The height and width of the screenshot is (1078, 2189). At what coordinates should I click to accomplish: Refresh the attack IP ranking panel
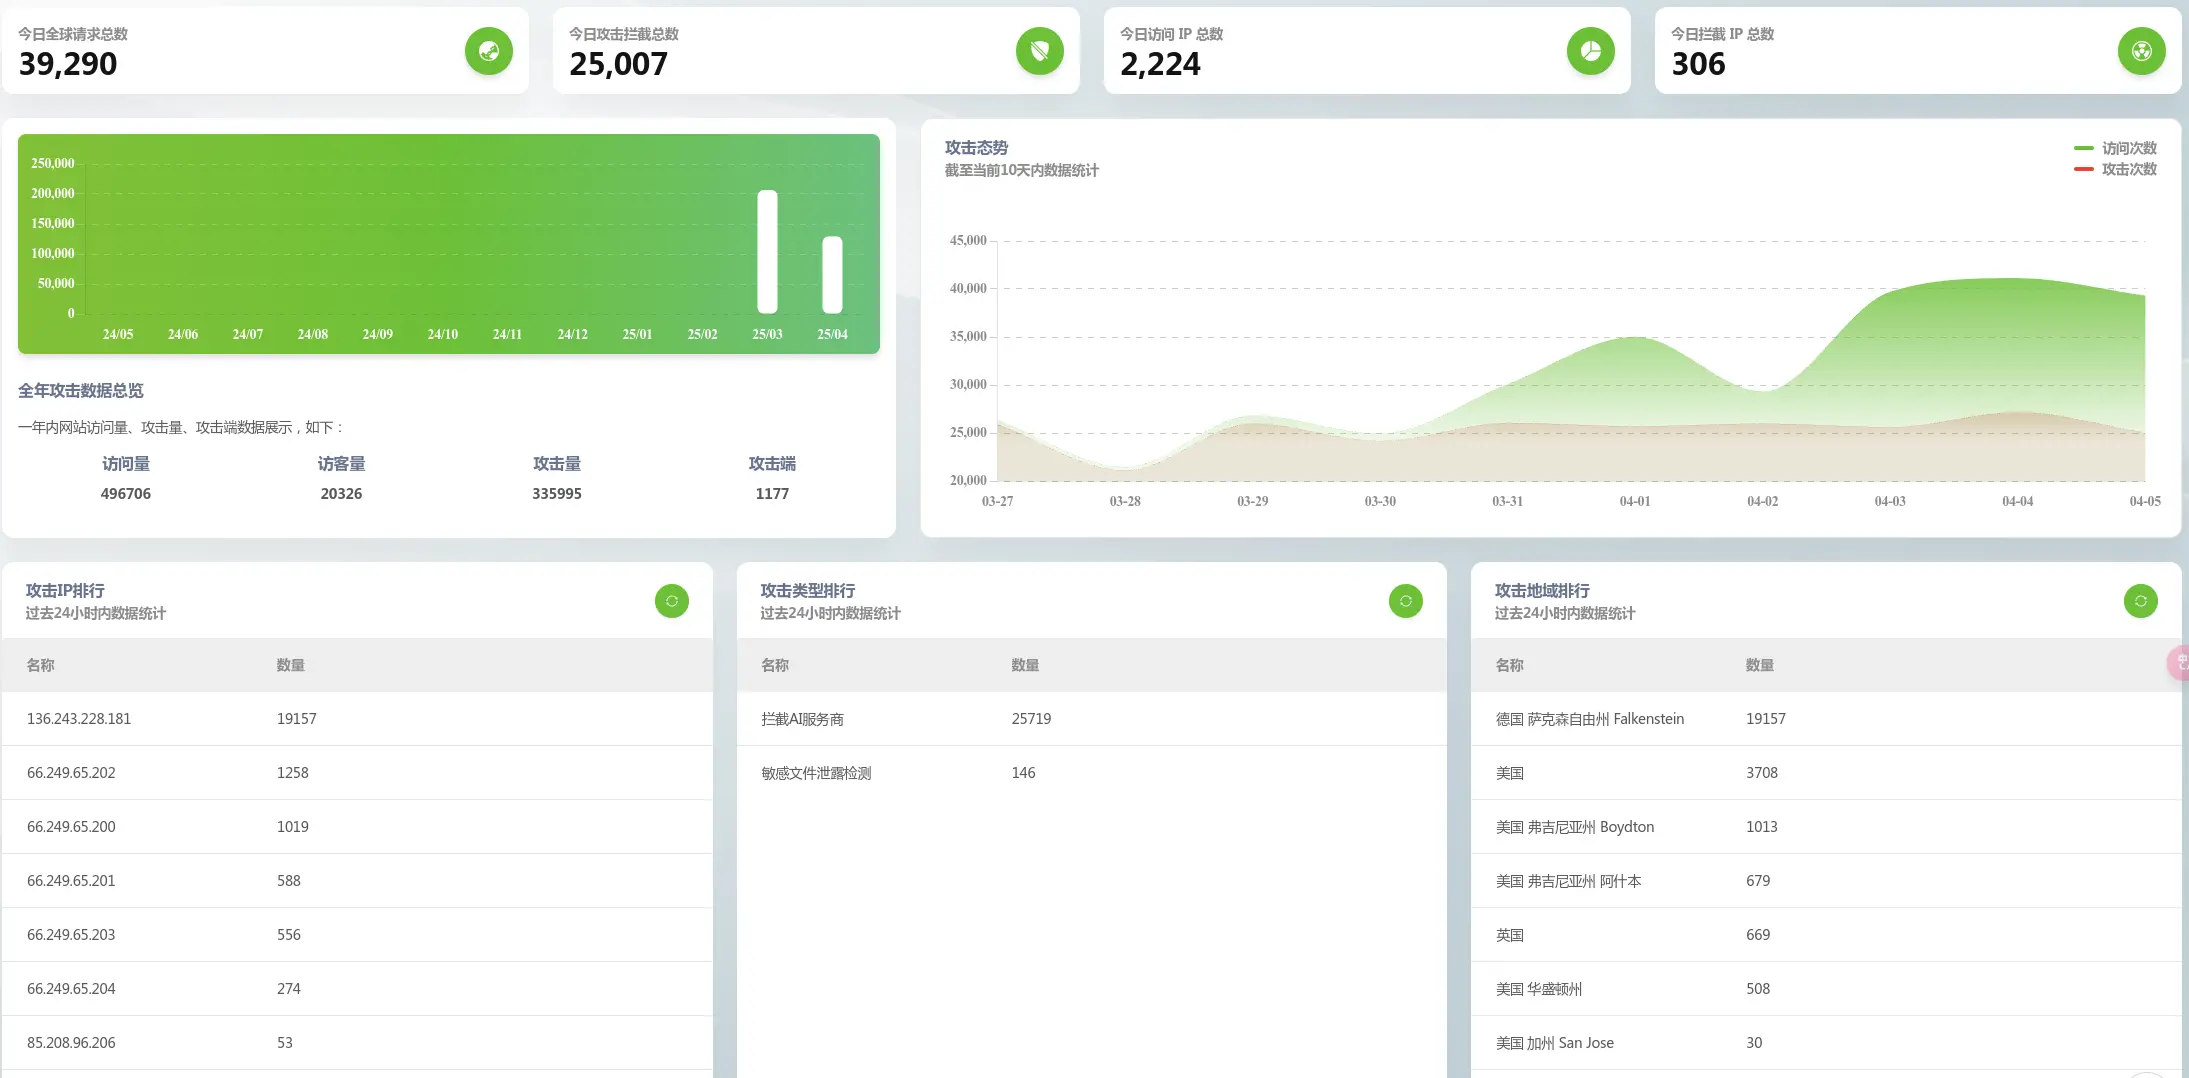(x=671, y=601)
